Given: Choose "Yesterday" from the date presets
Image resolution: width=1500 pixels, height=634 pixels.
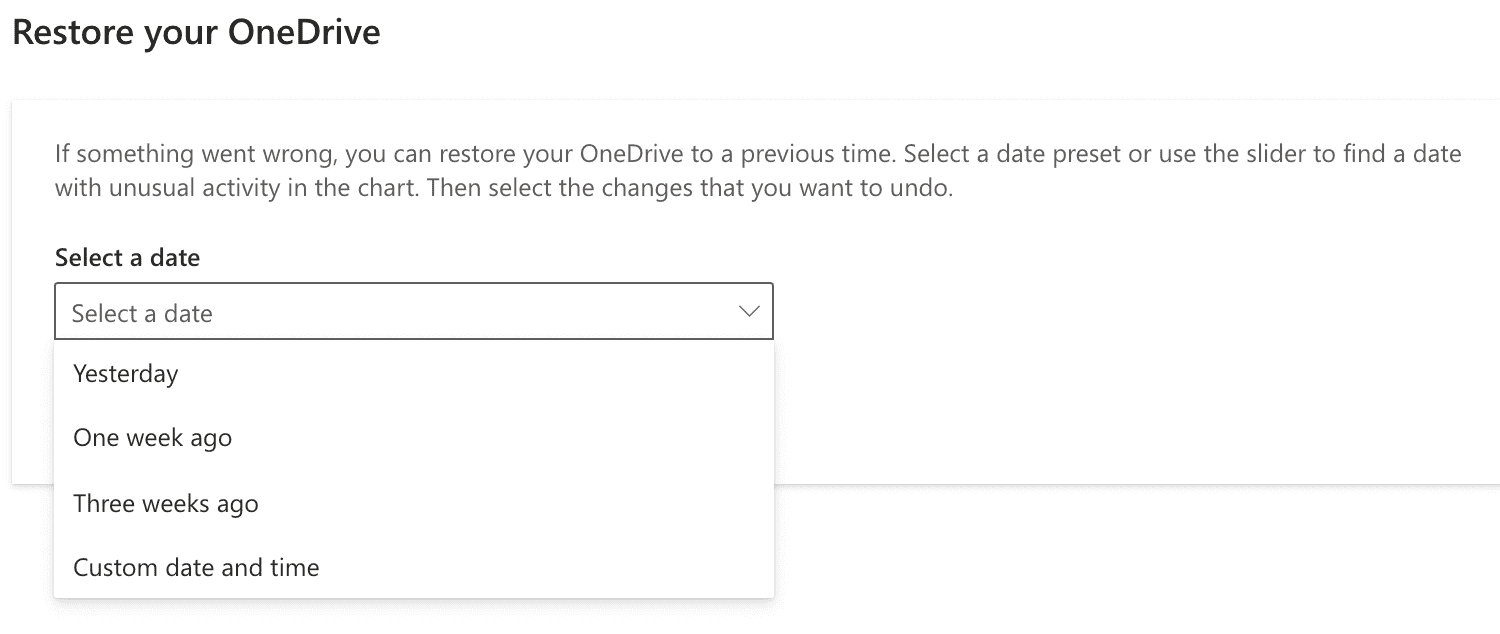Looking at the screenshot, I should click(414, 374).
